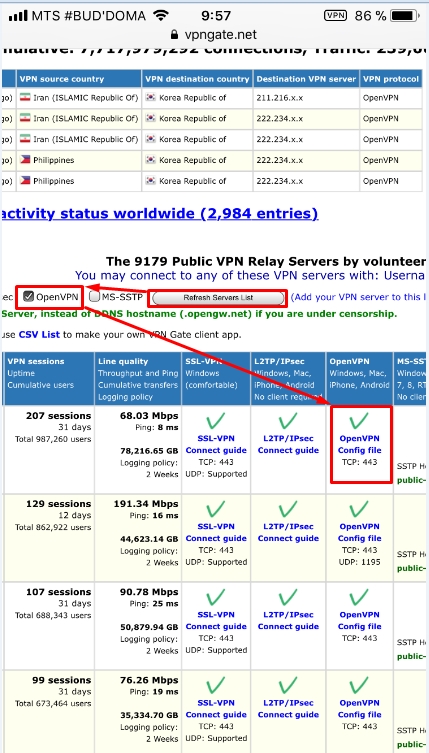Download OpenVPN Config file for 99 sessions server

coord(359,709)
